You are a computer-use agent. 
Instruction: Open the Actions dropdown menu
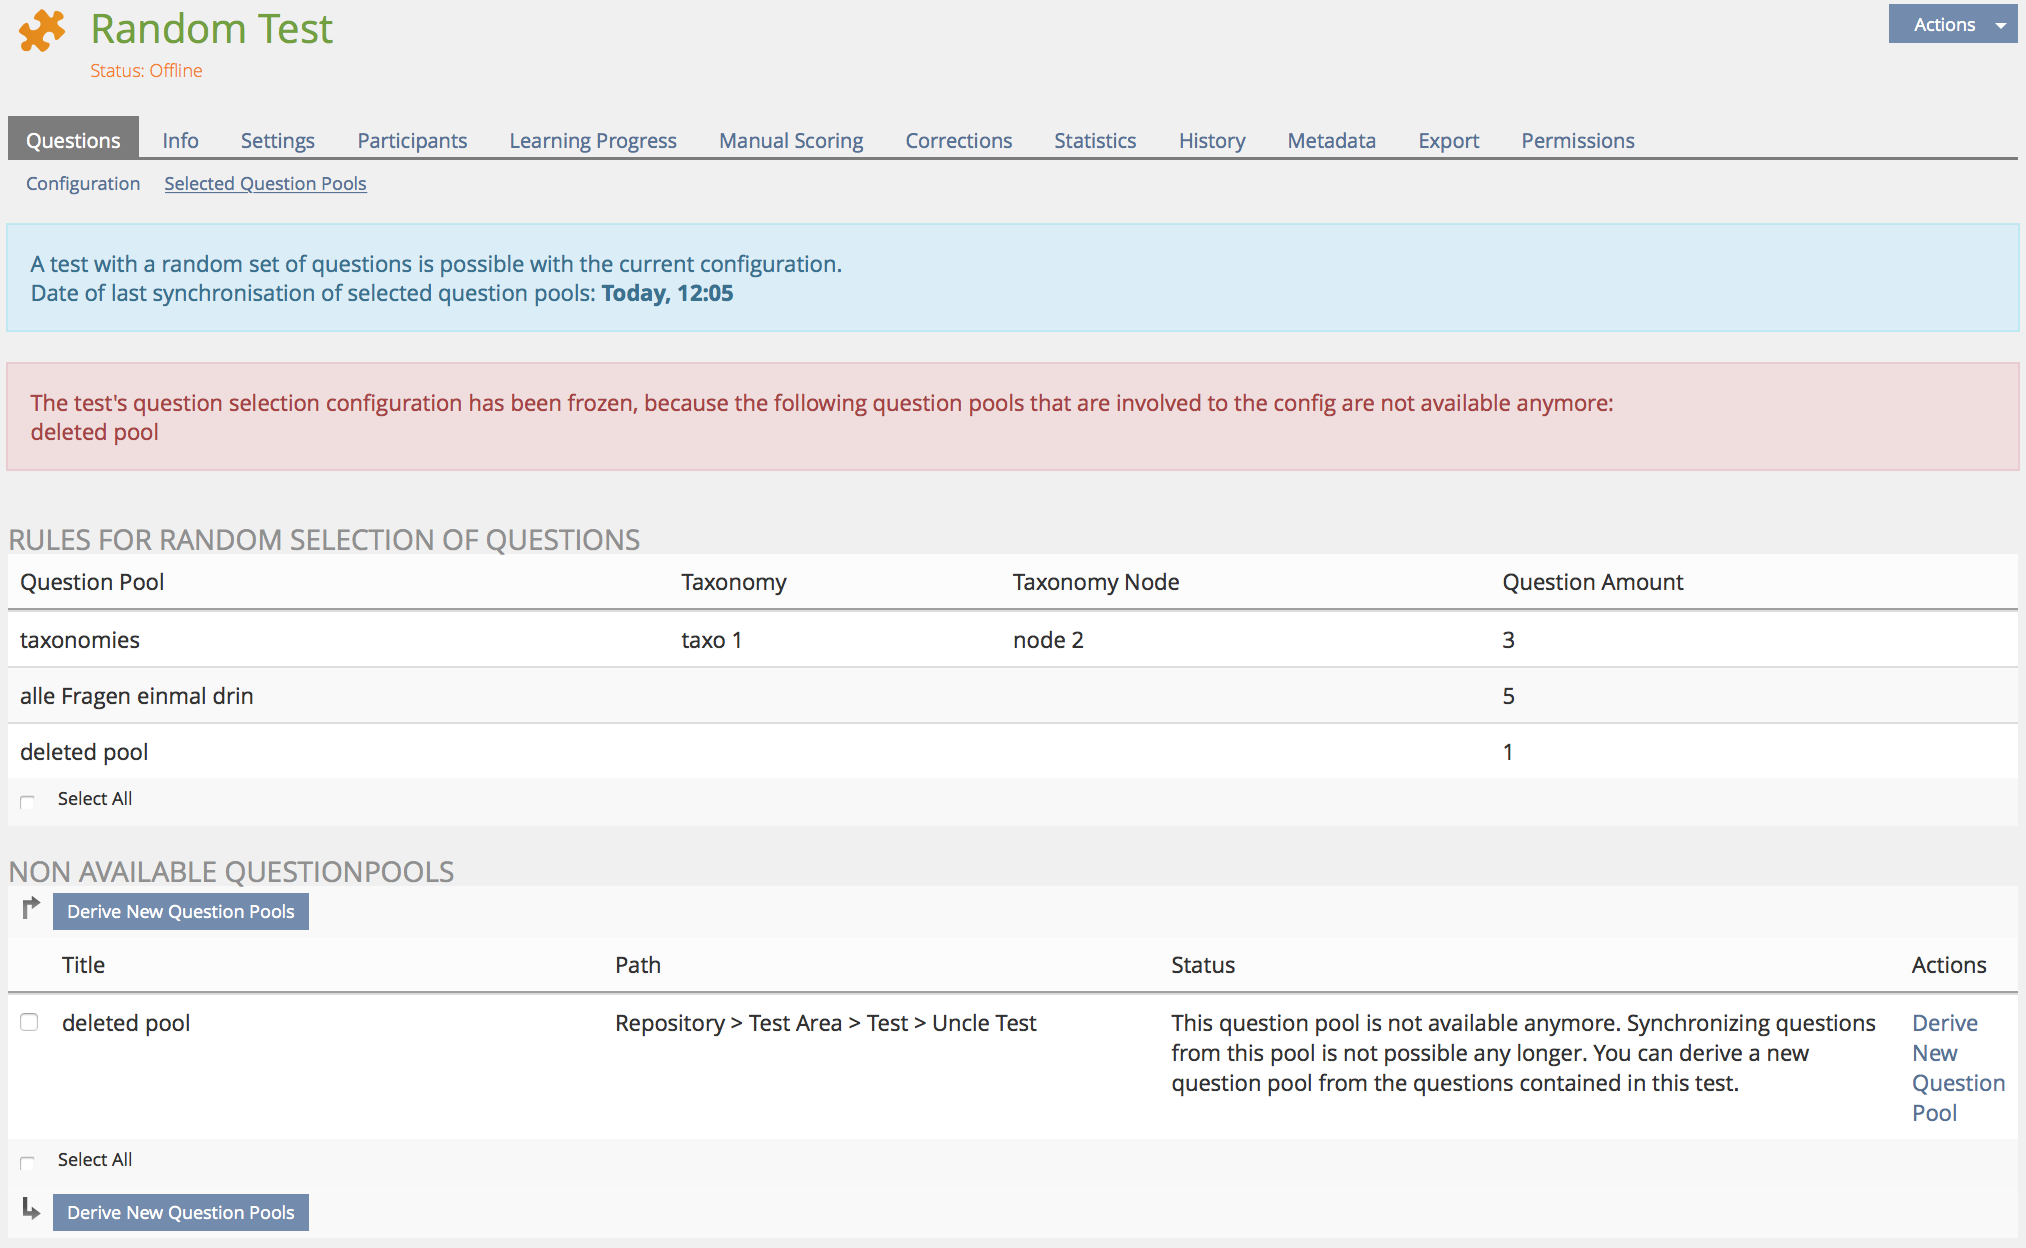pos(1951,25)
